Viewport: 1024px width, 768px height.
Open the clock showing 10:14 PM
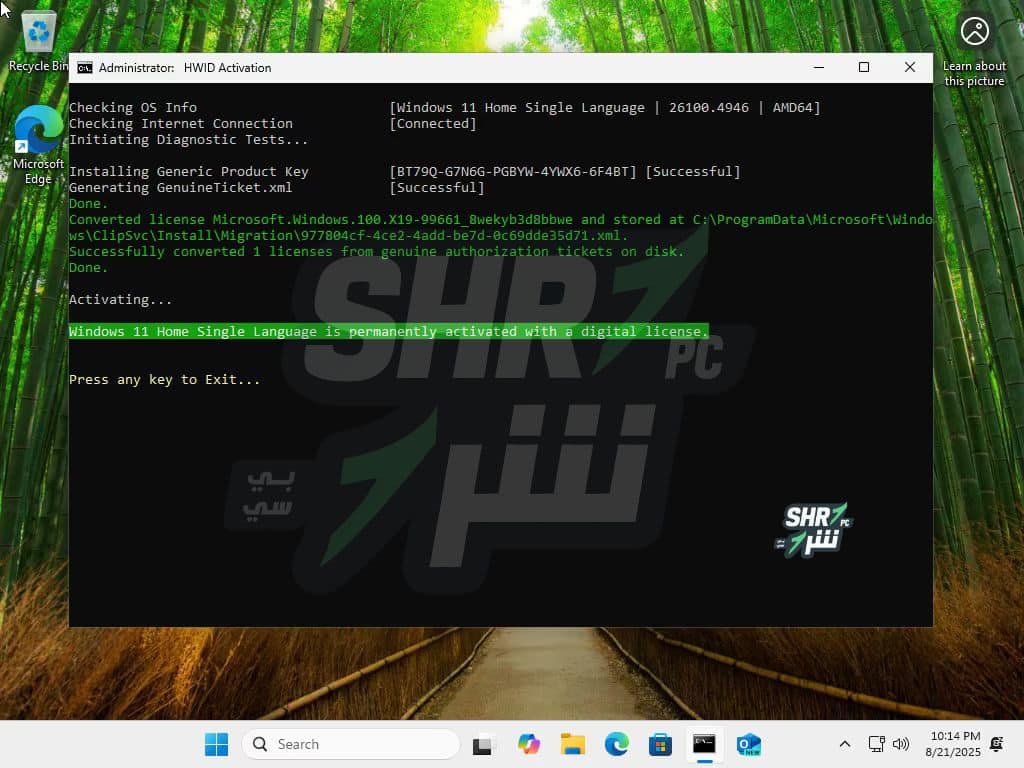(953, 744)
